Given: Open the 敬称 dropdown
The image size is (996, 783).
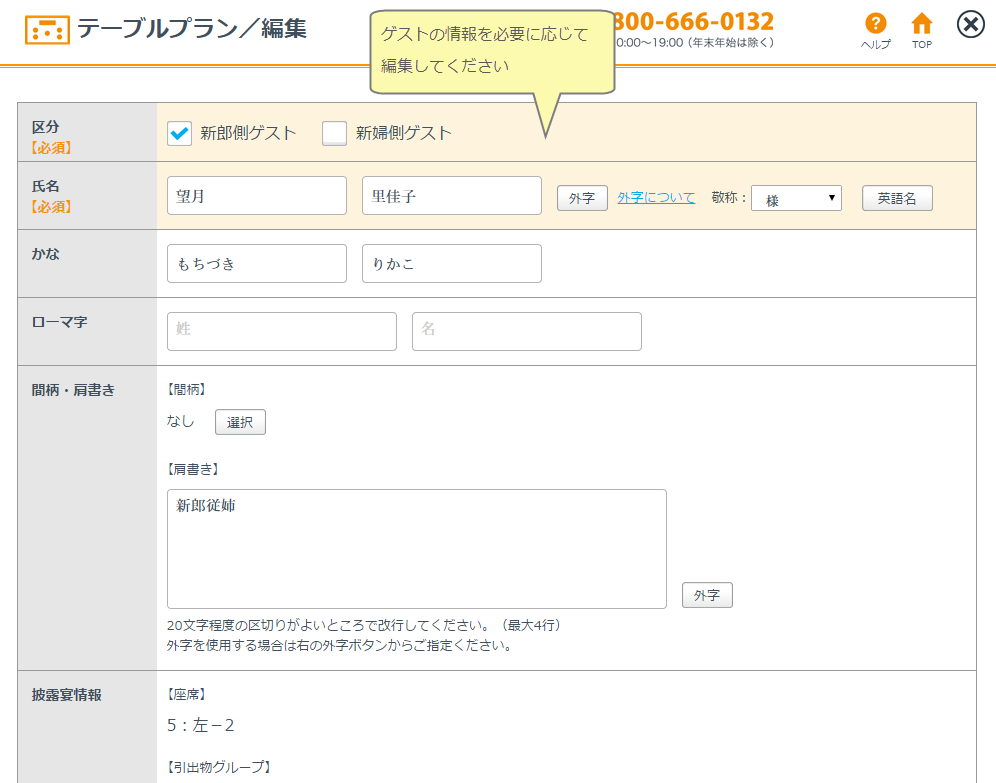Looking at the screenshot, I should [796, 199].
